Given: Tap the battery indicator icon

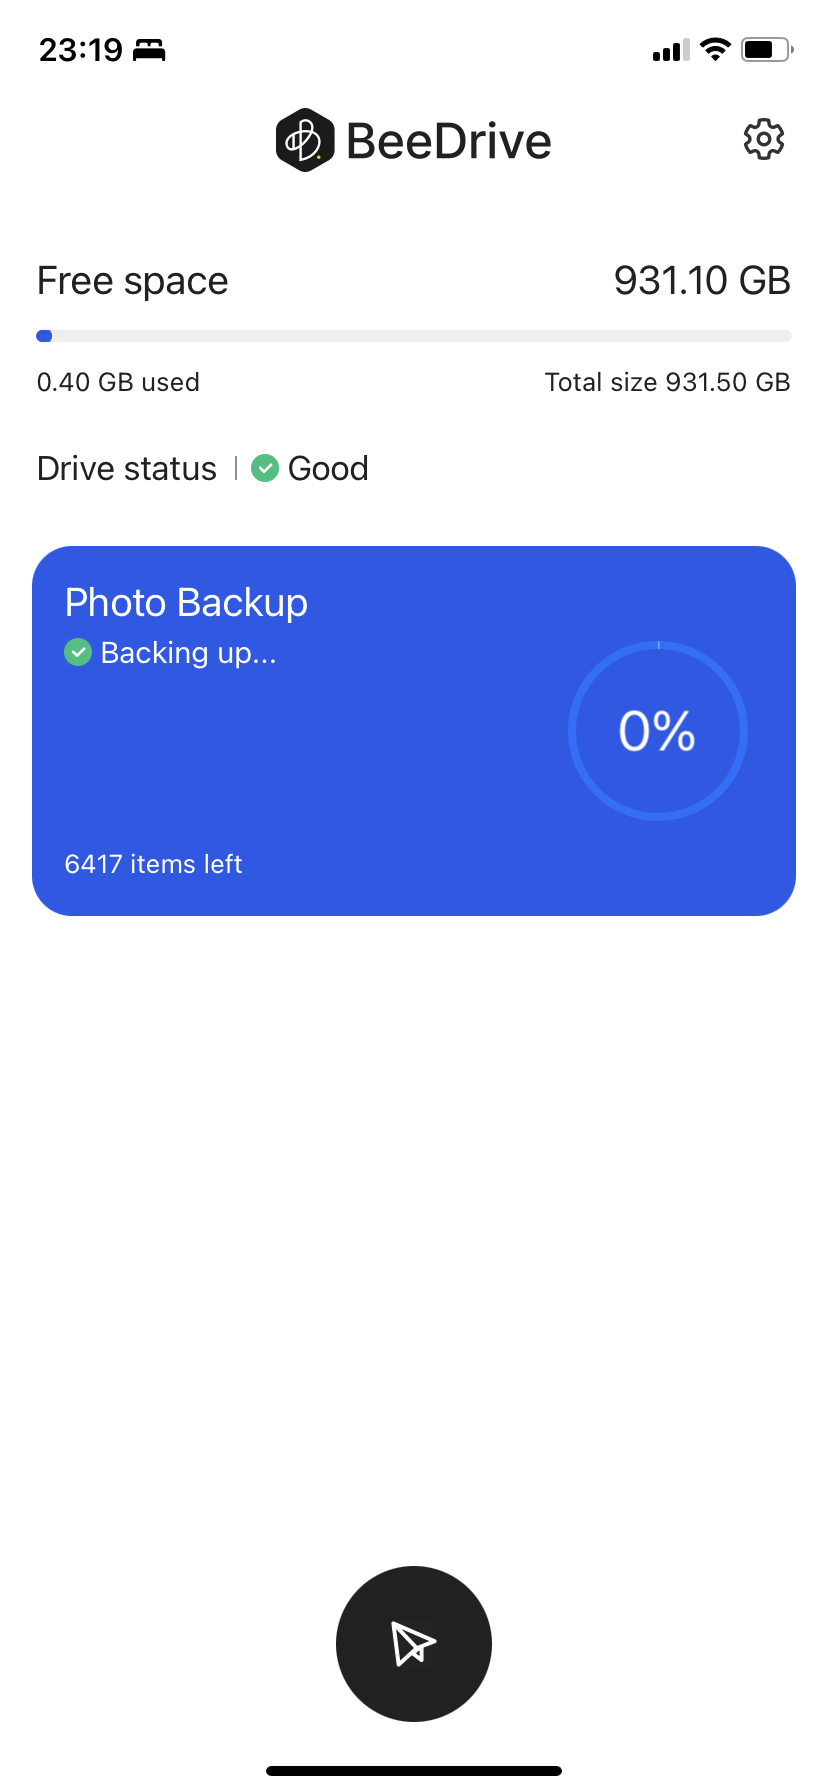Looking at the screenshot, I should (x=767, y=49).
